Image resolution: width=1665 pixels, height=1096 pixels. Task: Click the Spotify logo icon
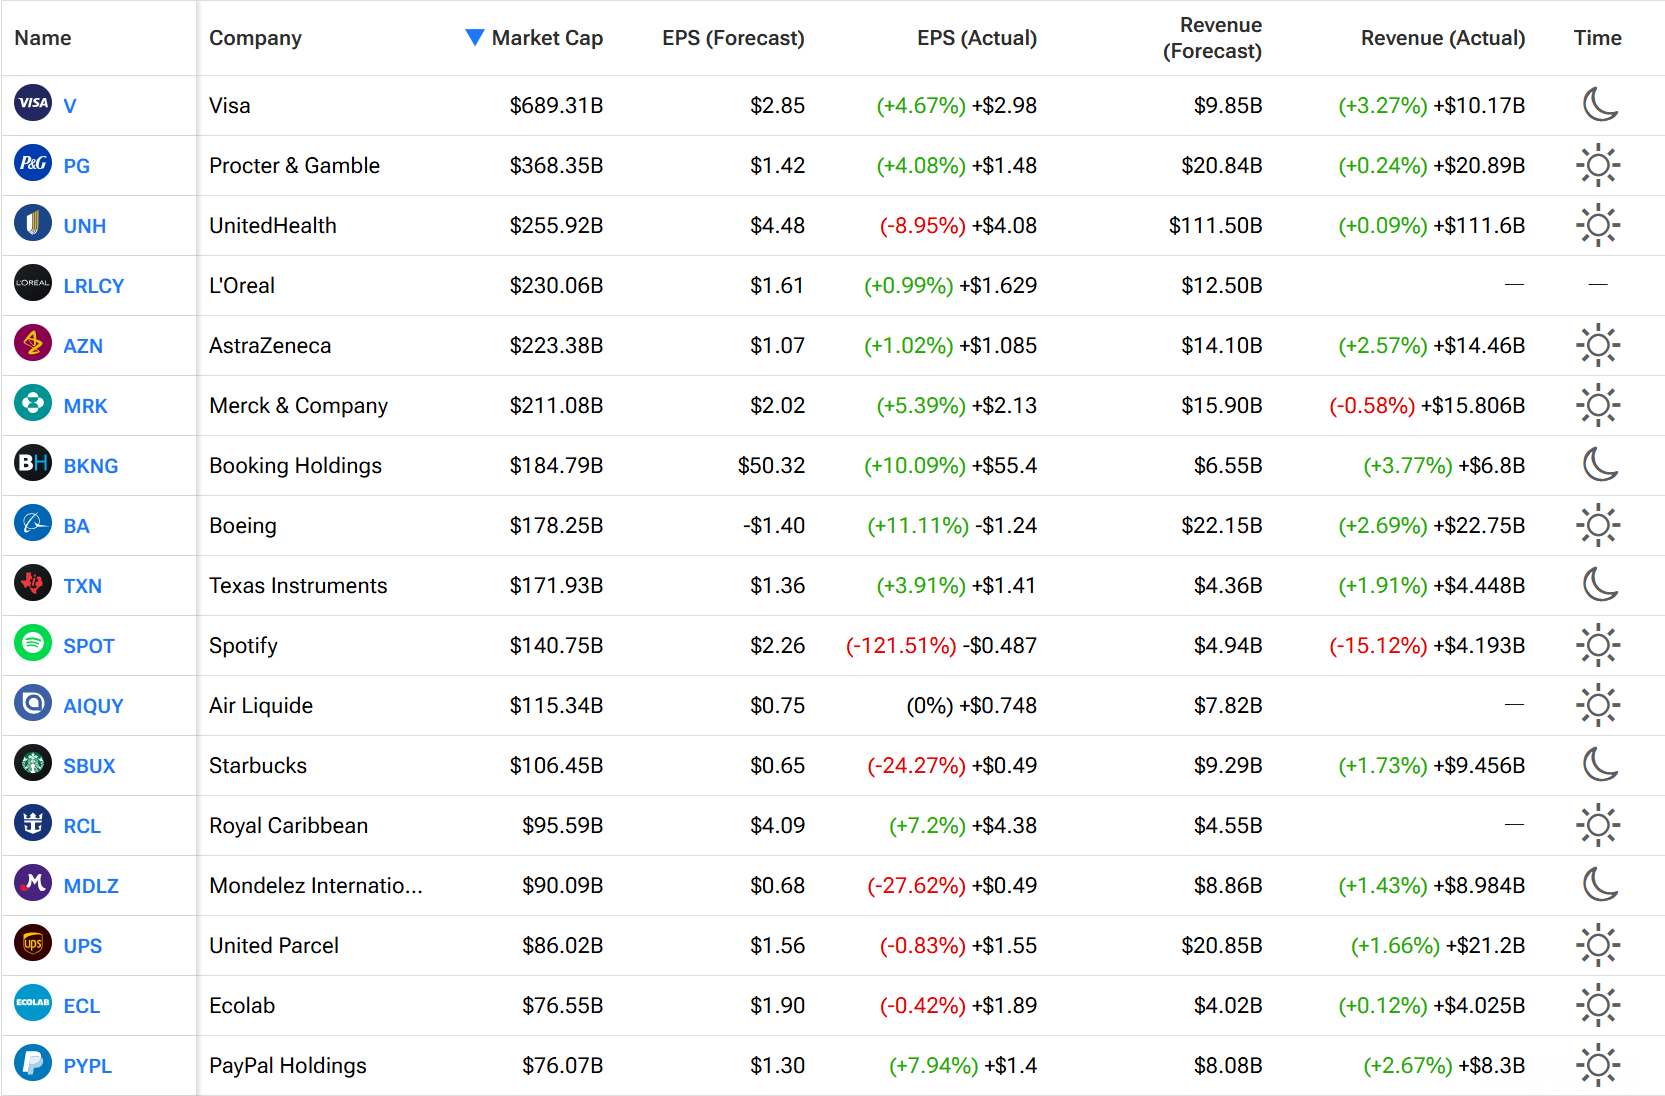[33, 643]
